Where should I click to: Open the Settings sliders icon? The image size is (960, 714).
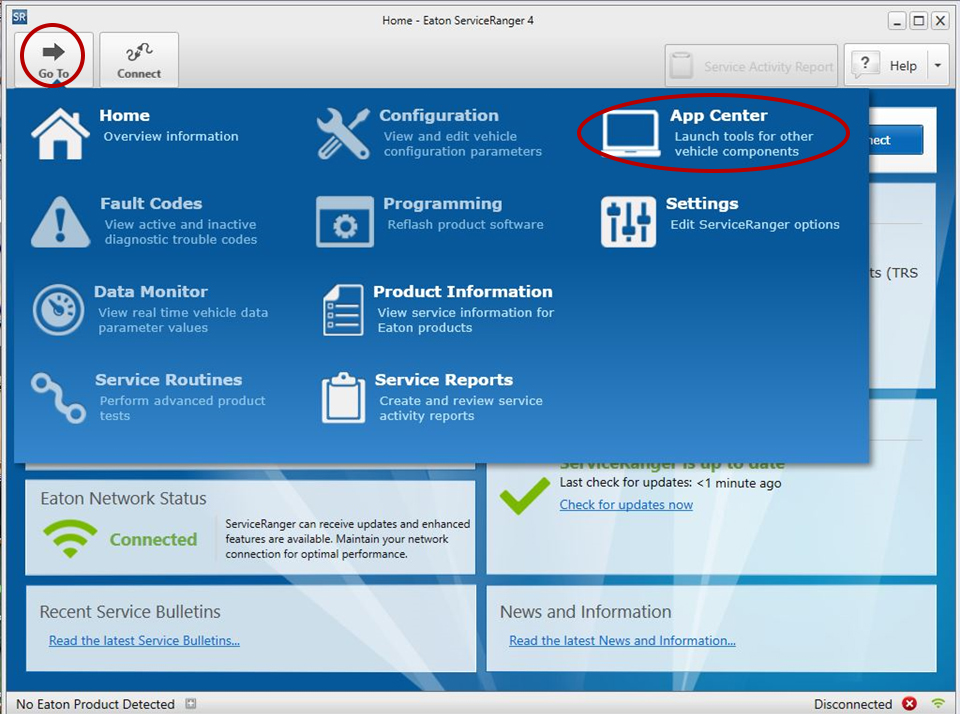tap(628, 222)
